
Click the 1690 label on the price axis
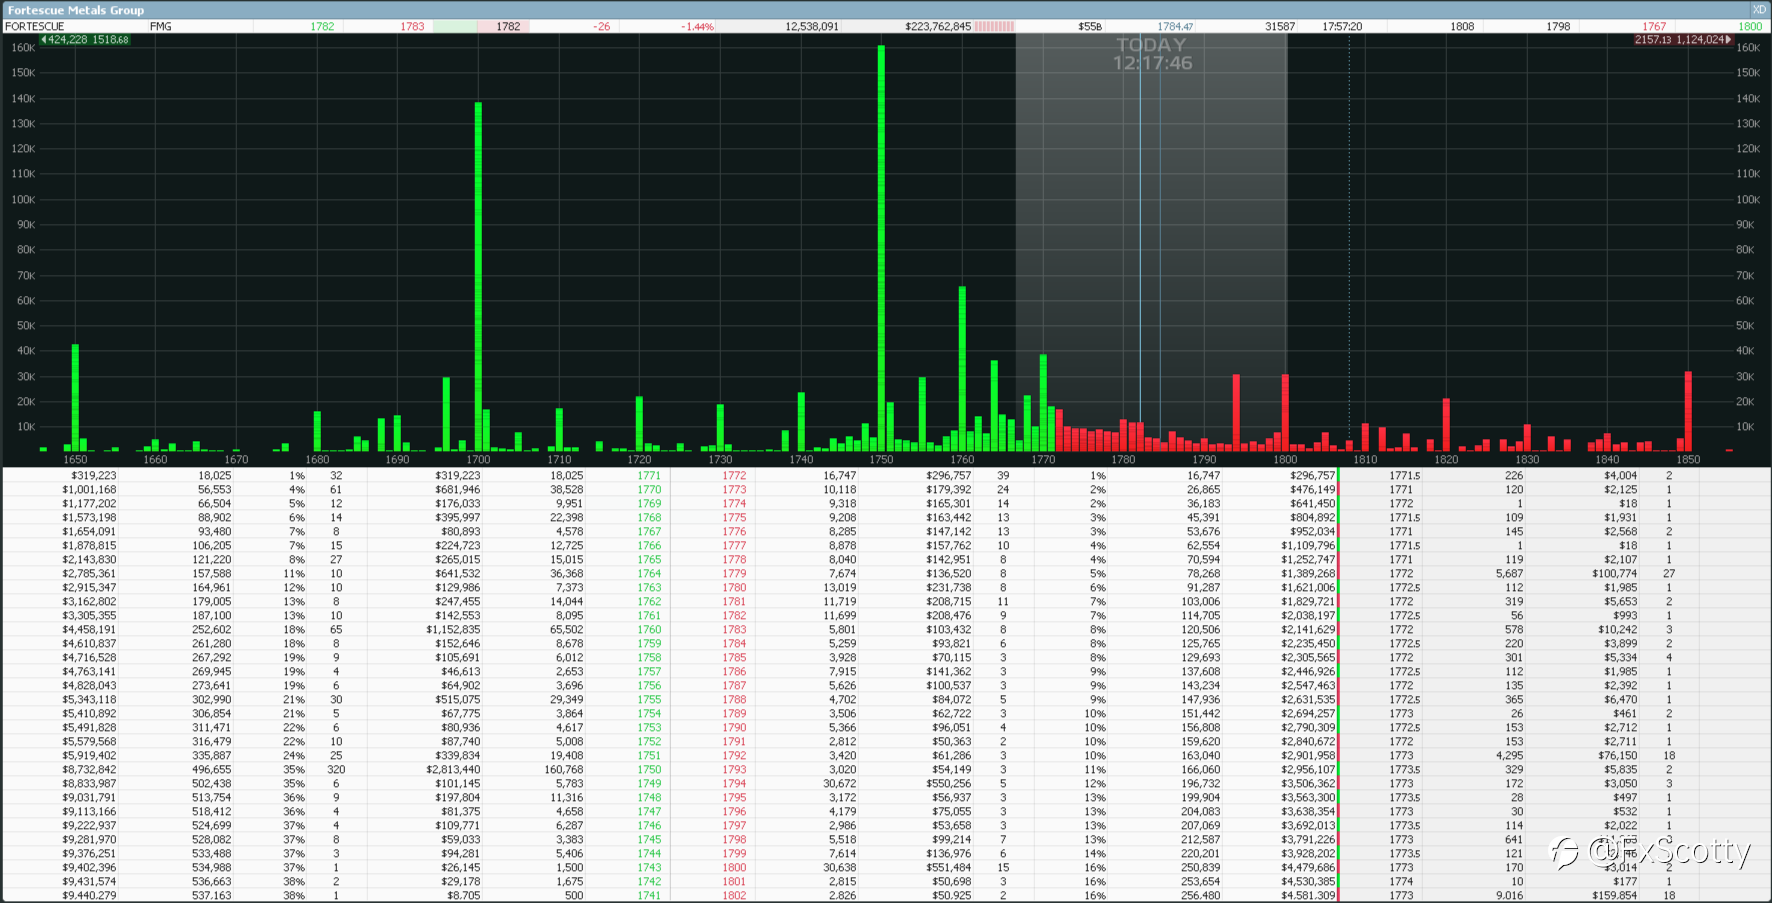397,460
